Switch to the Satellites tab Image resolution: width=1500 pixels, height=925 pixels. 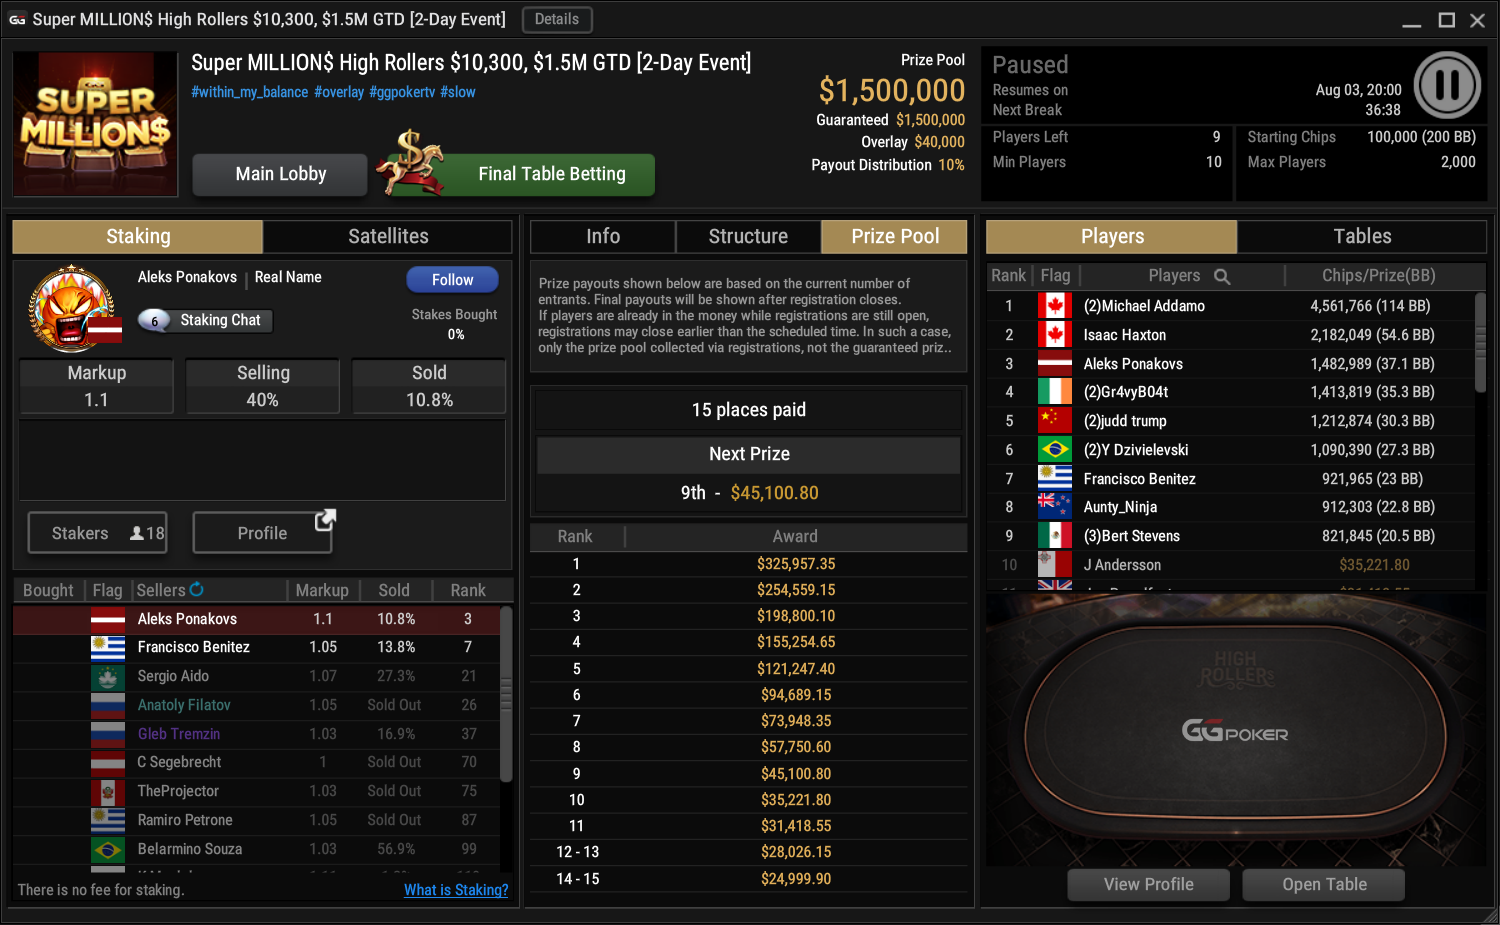coord(388,237)
